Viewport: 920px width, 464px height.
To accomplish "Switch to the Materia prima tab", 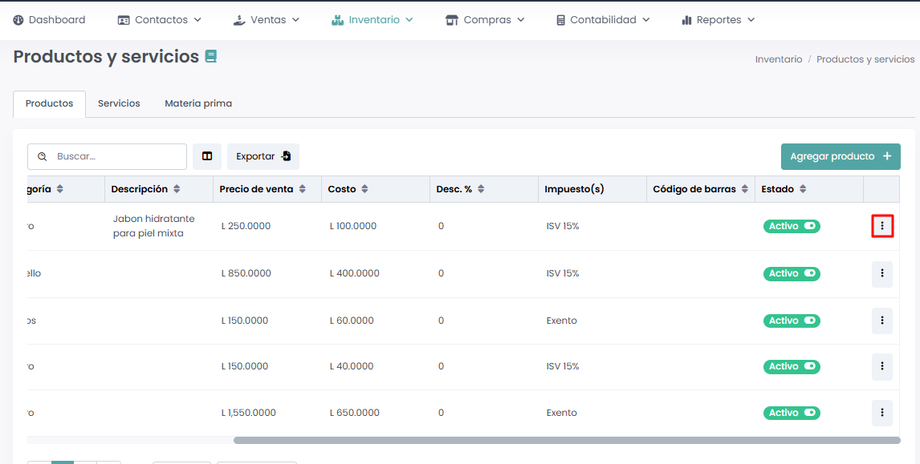I will click(x=198, y=103).
